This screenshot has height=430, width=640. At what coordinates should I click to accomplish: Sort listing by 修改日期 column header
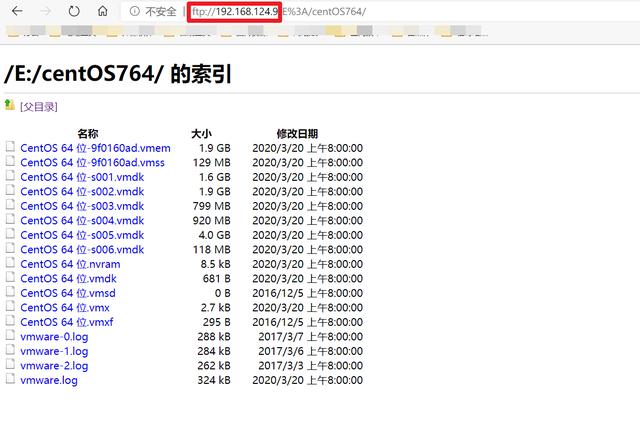297,133
